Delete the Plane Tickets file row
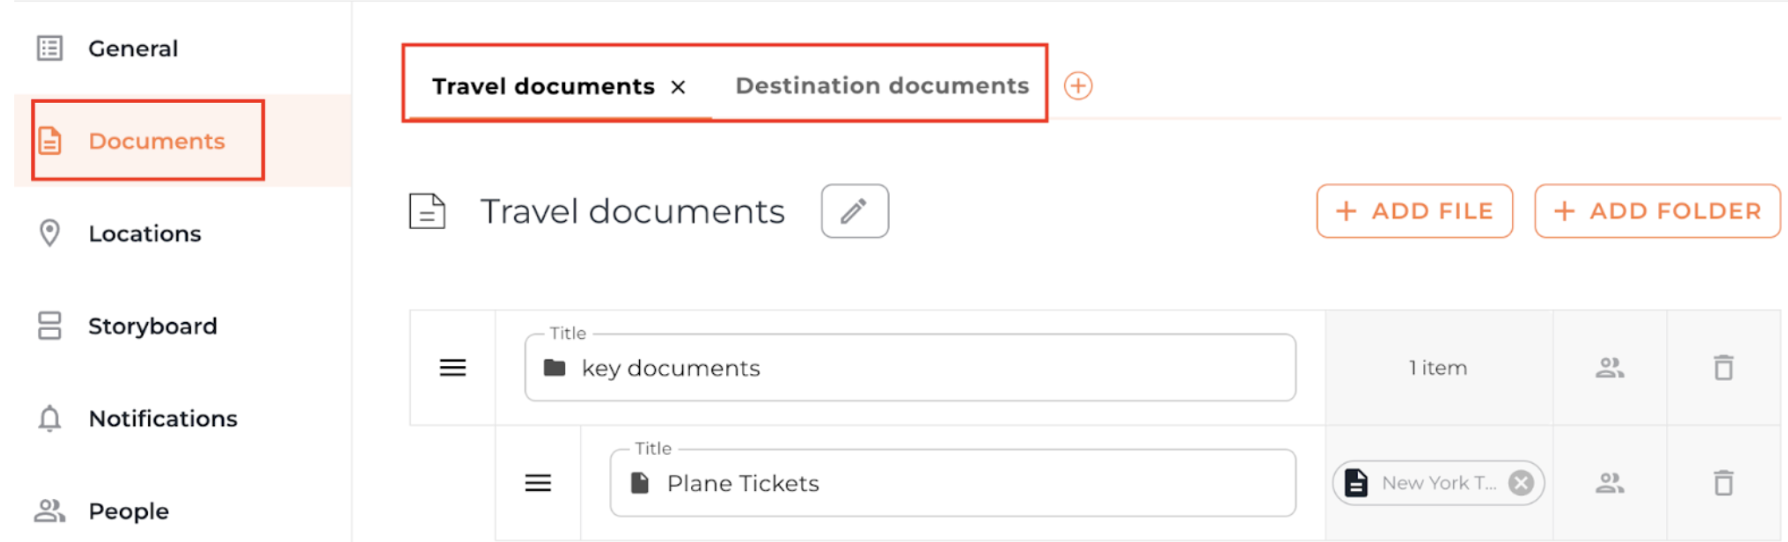 tap(1723, 483)
